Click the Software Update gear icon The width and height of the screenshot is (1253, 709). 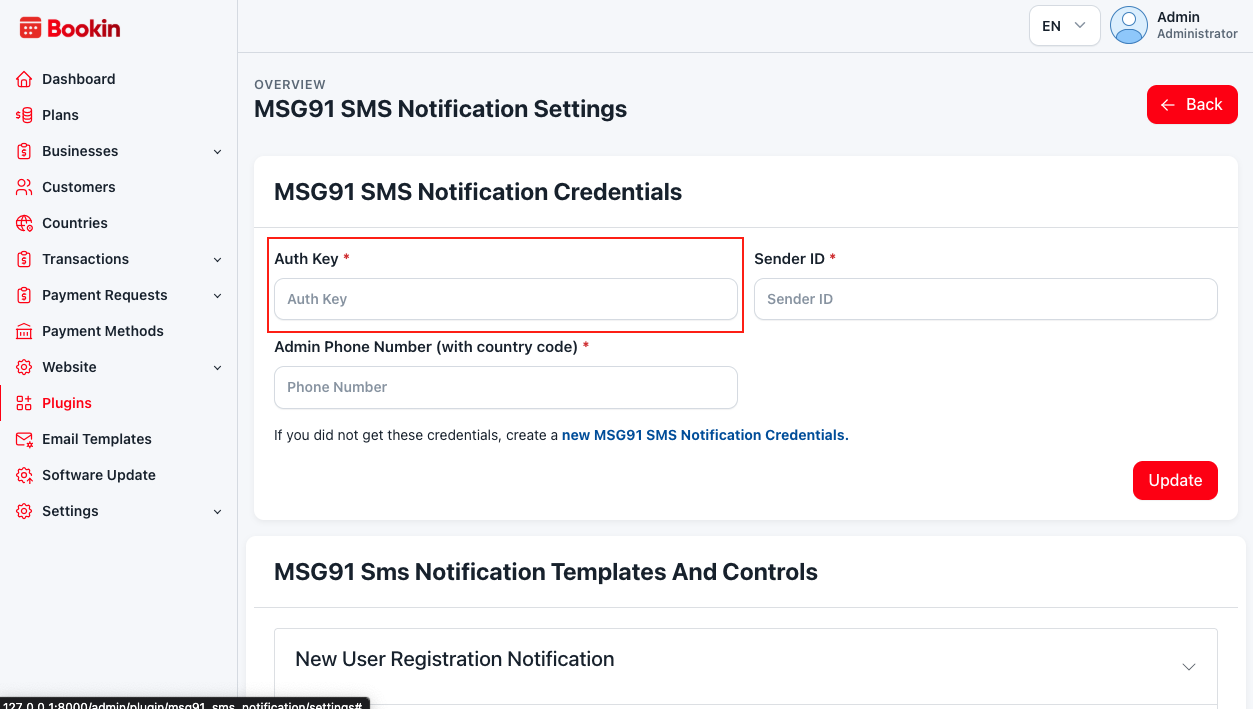(24, 475)
